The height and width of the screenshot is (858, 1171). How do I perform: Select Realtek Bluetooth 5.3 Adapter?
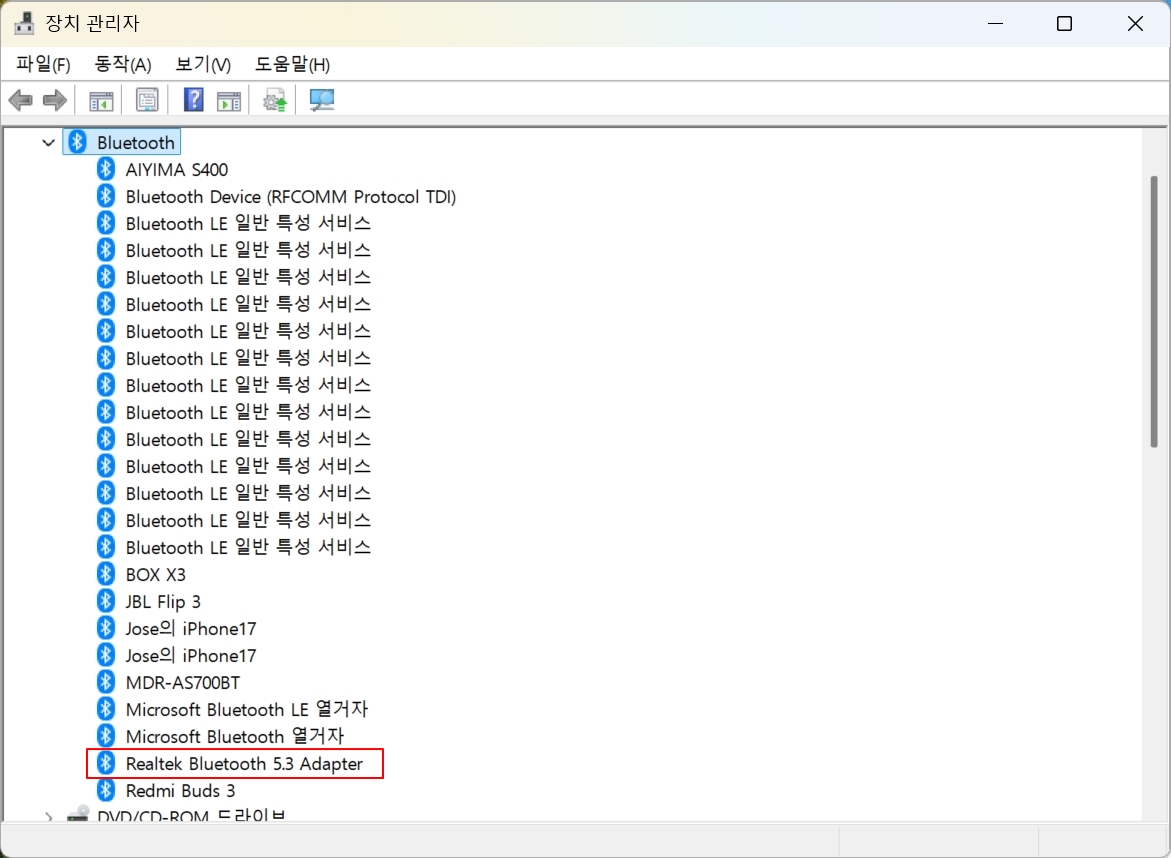coord(244,763)
